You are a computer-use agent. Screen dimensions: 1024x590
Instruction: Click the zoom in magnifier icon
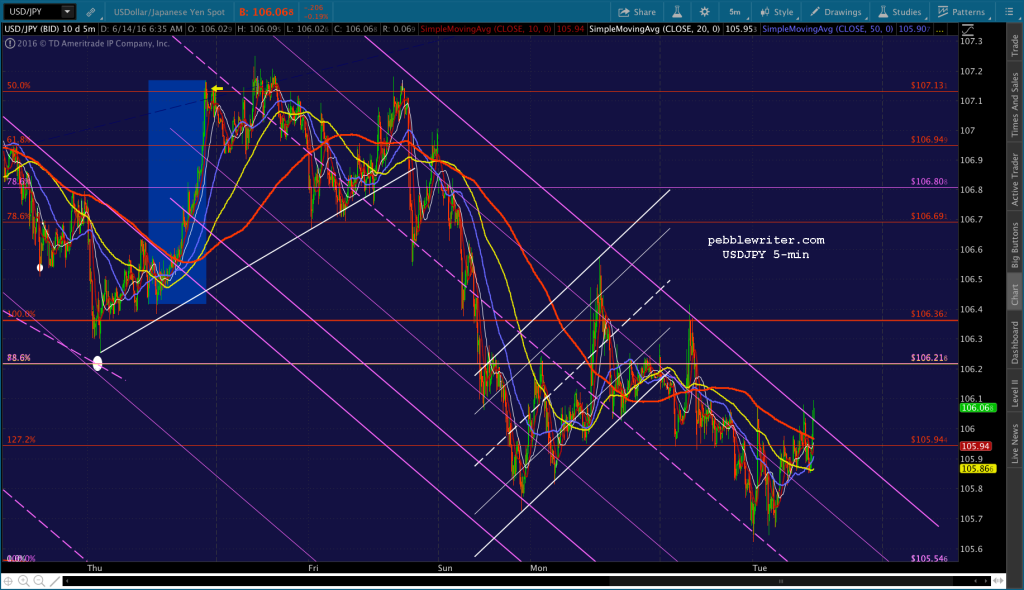click(x=24, y=581)
